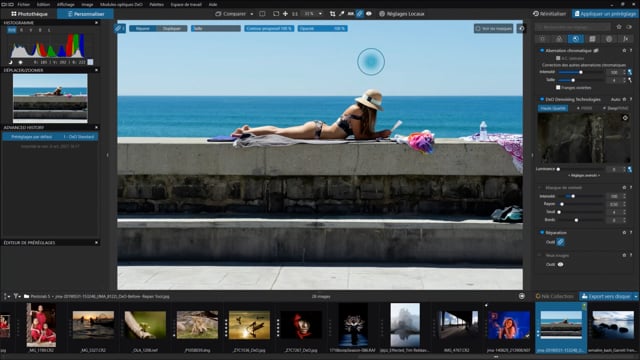Select the Color palette icon in right panel
640x360 pixels.
(559, 39)
